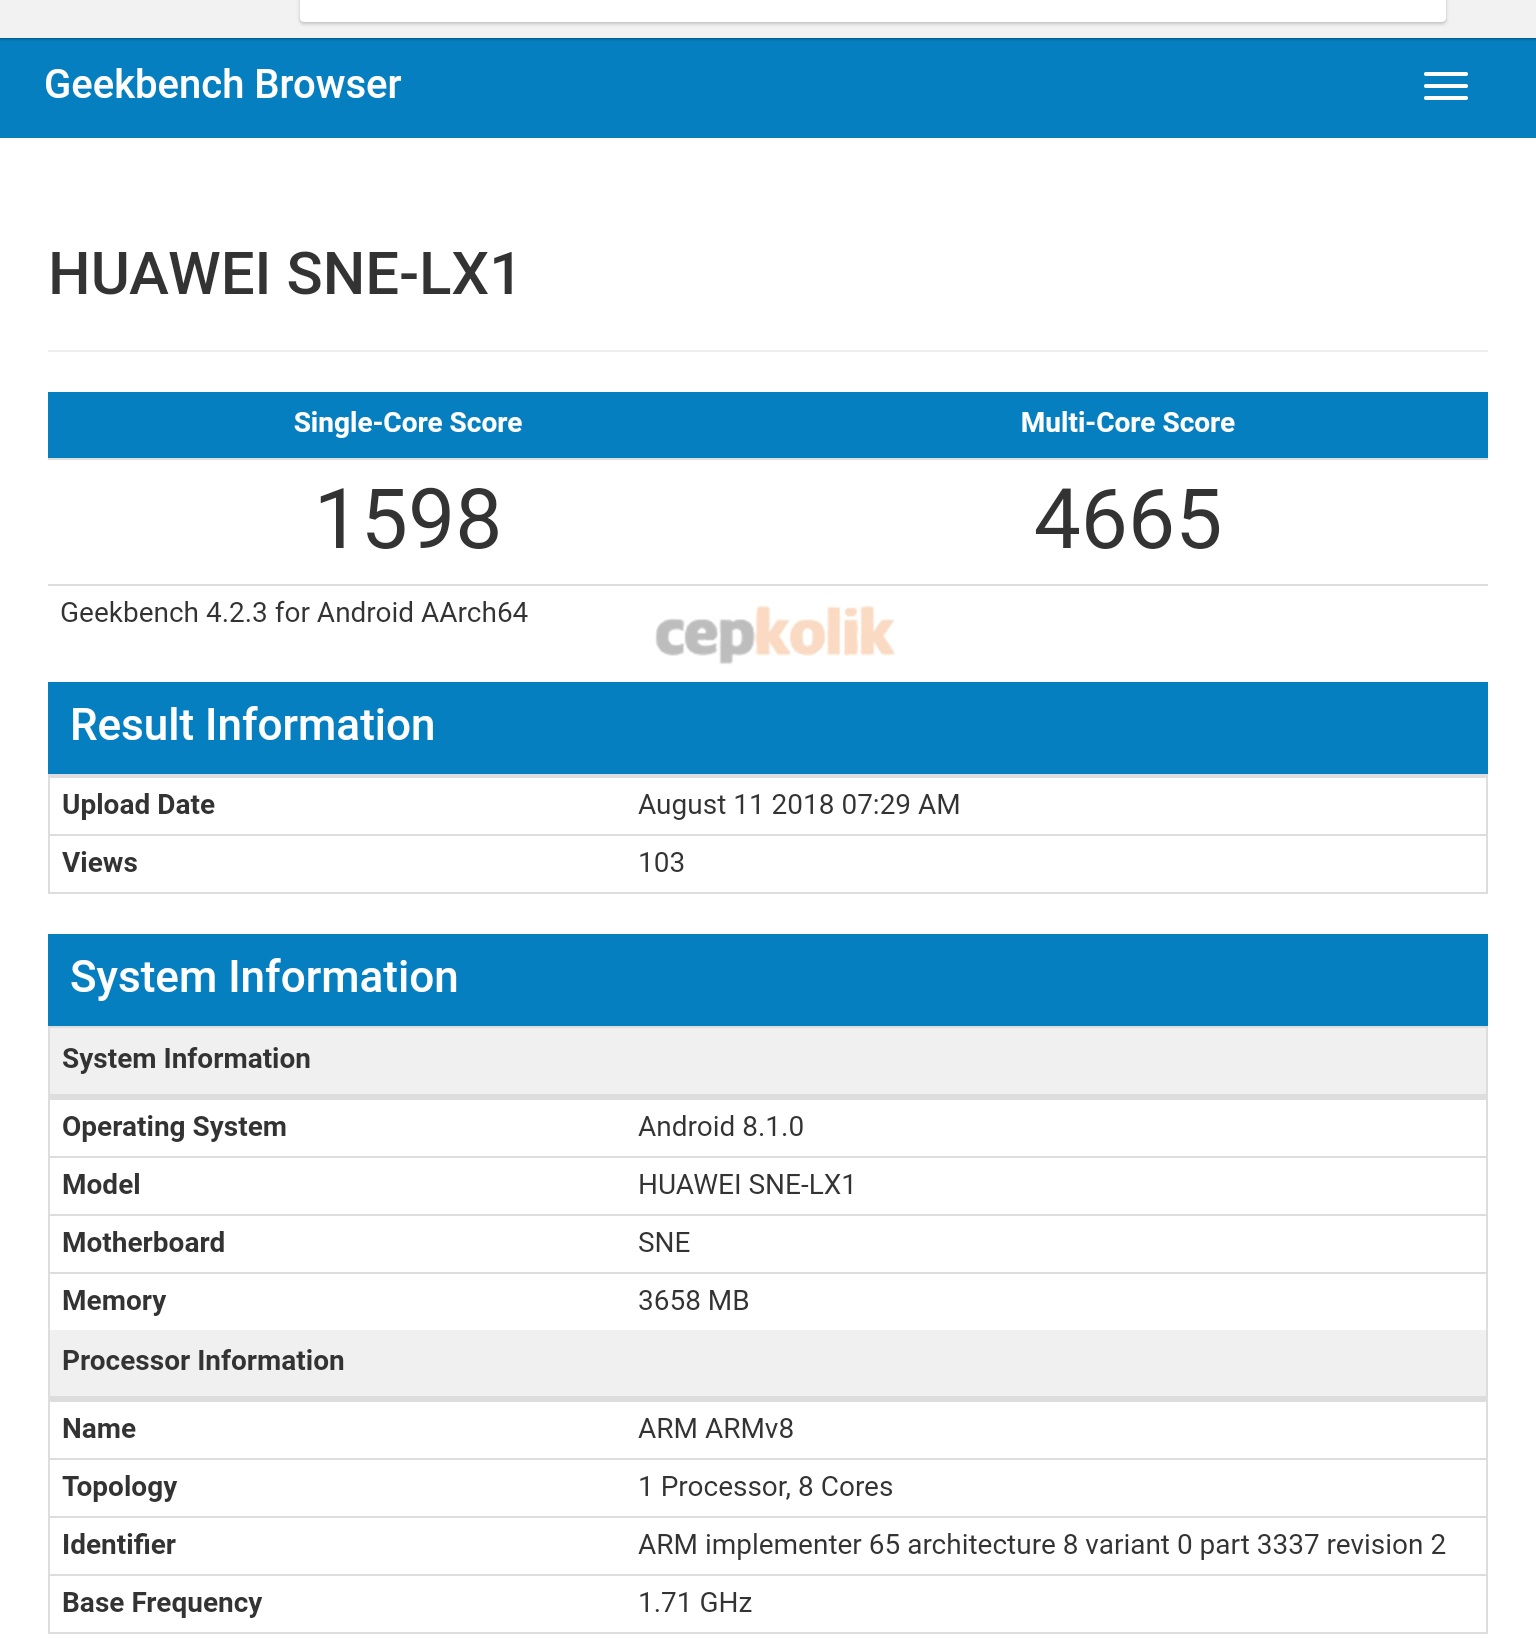Select the multi-core score value 4665
Screen dimensions: 1536x1638
[x=1128, y=520]
